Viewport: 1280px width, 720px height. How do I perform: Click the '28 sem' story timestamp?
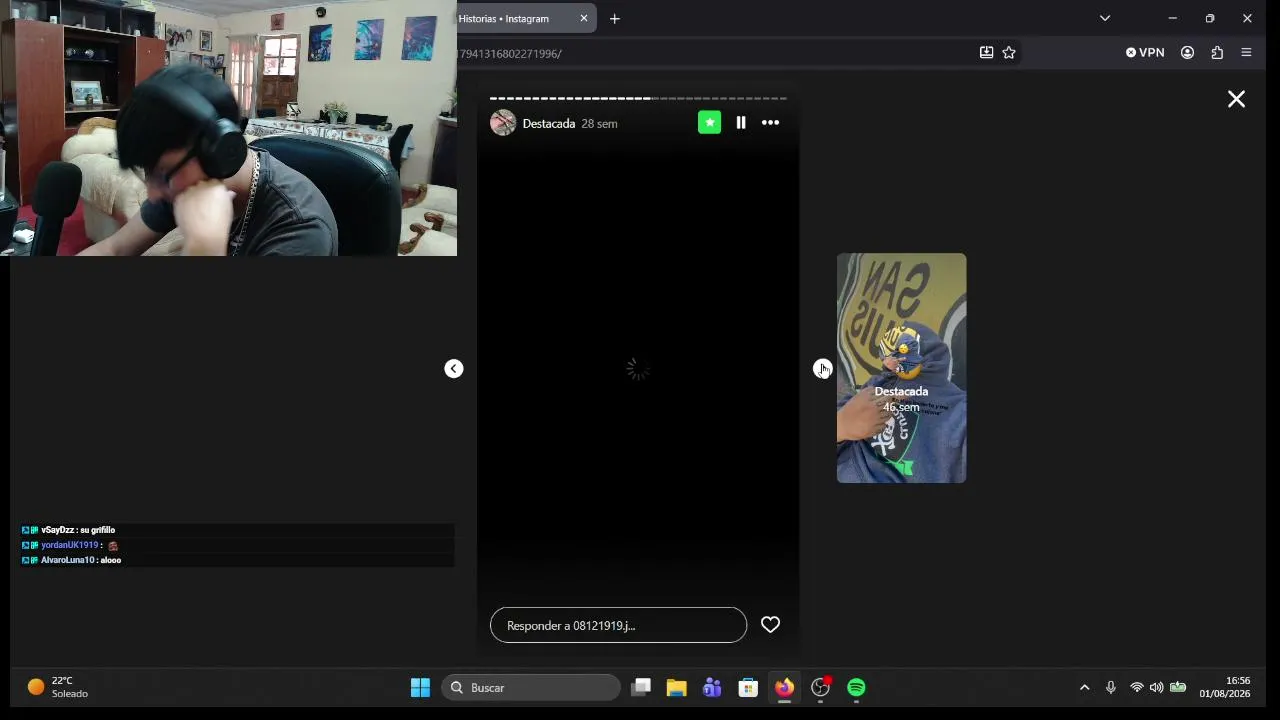(599, 124)
